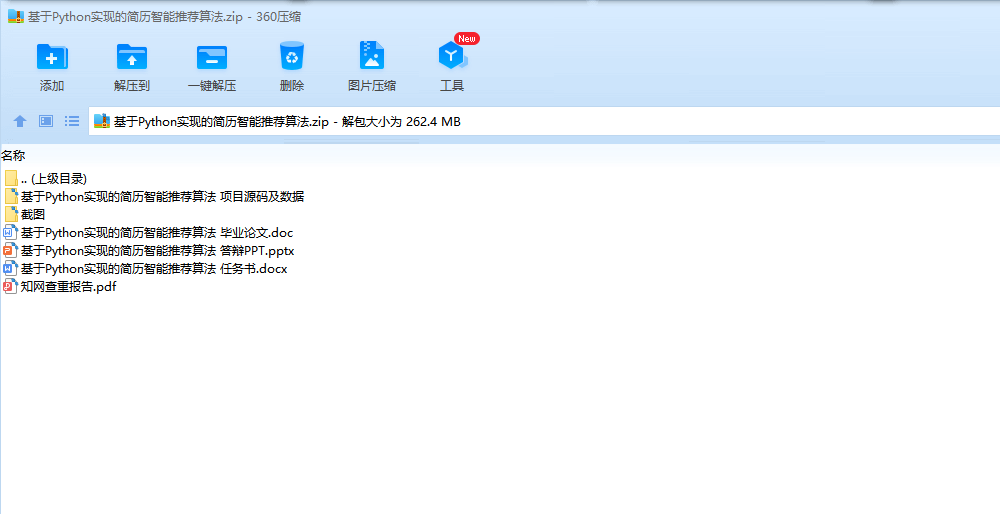Click the Word icon of 任务书.docx
Viewport: 1000px width, 514px height.
[x=10, y=268]
